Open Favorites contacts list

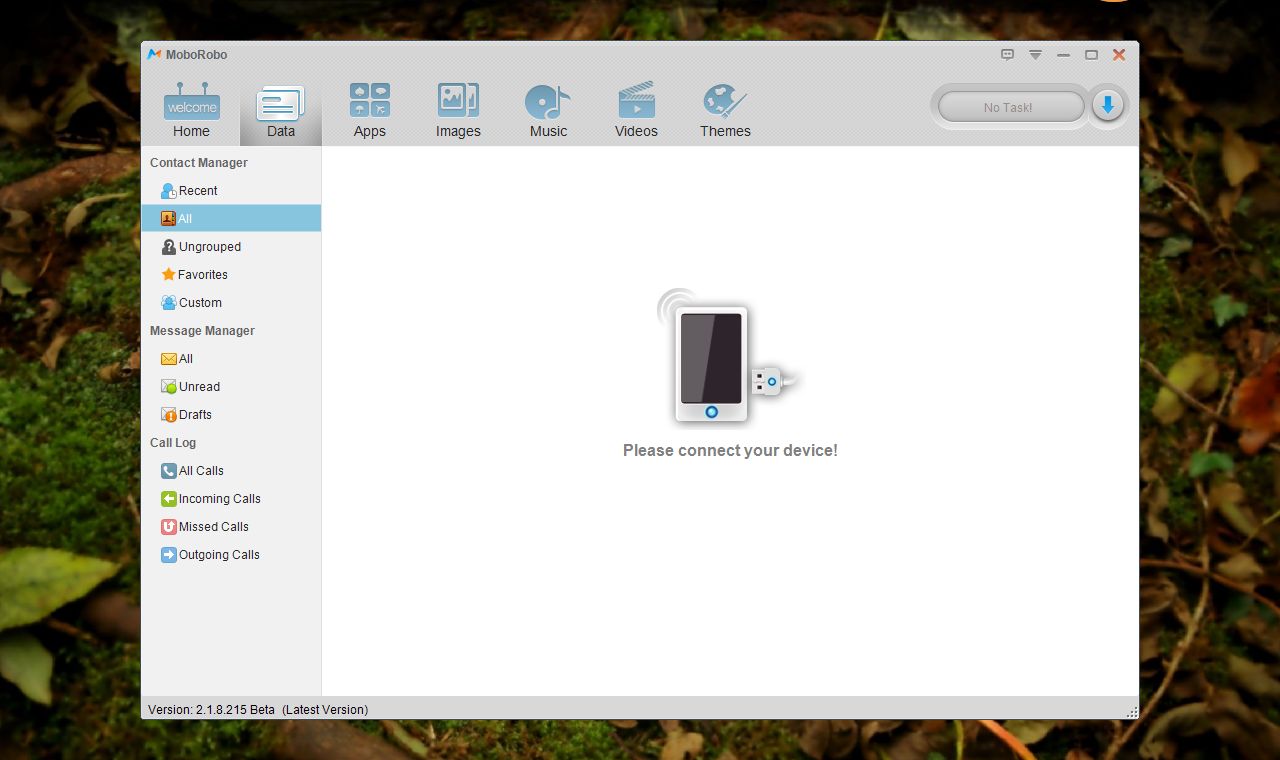click(231, 274)
